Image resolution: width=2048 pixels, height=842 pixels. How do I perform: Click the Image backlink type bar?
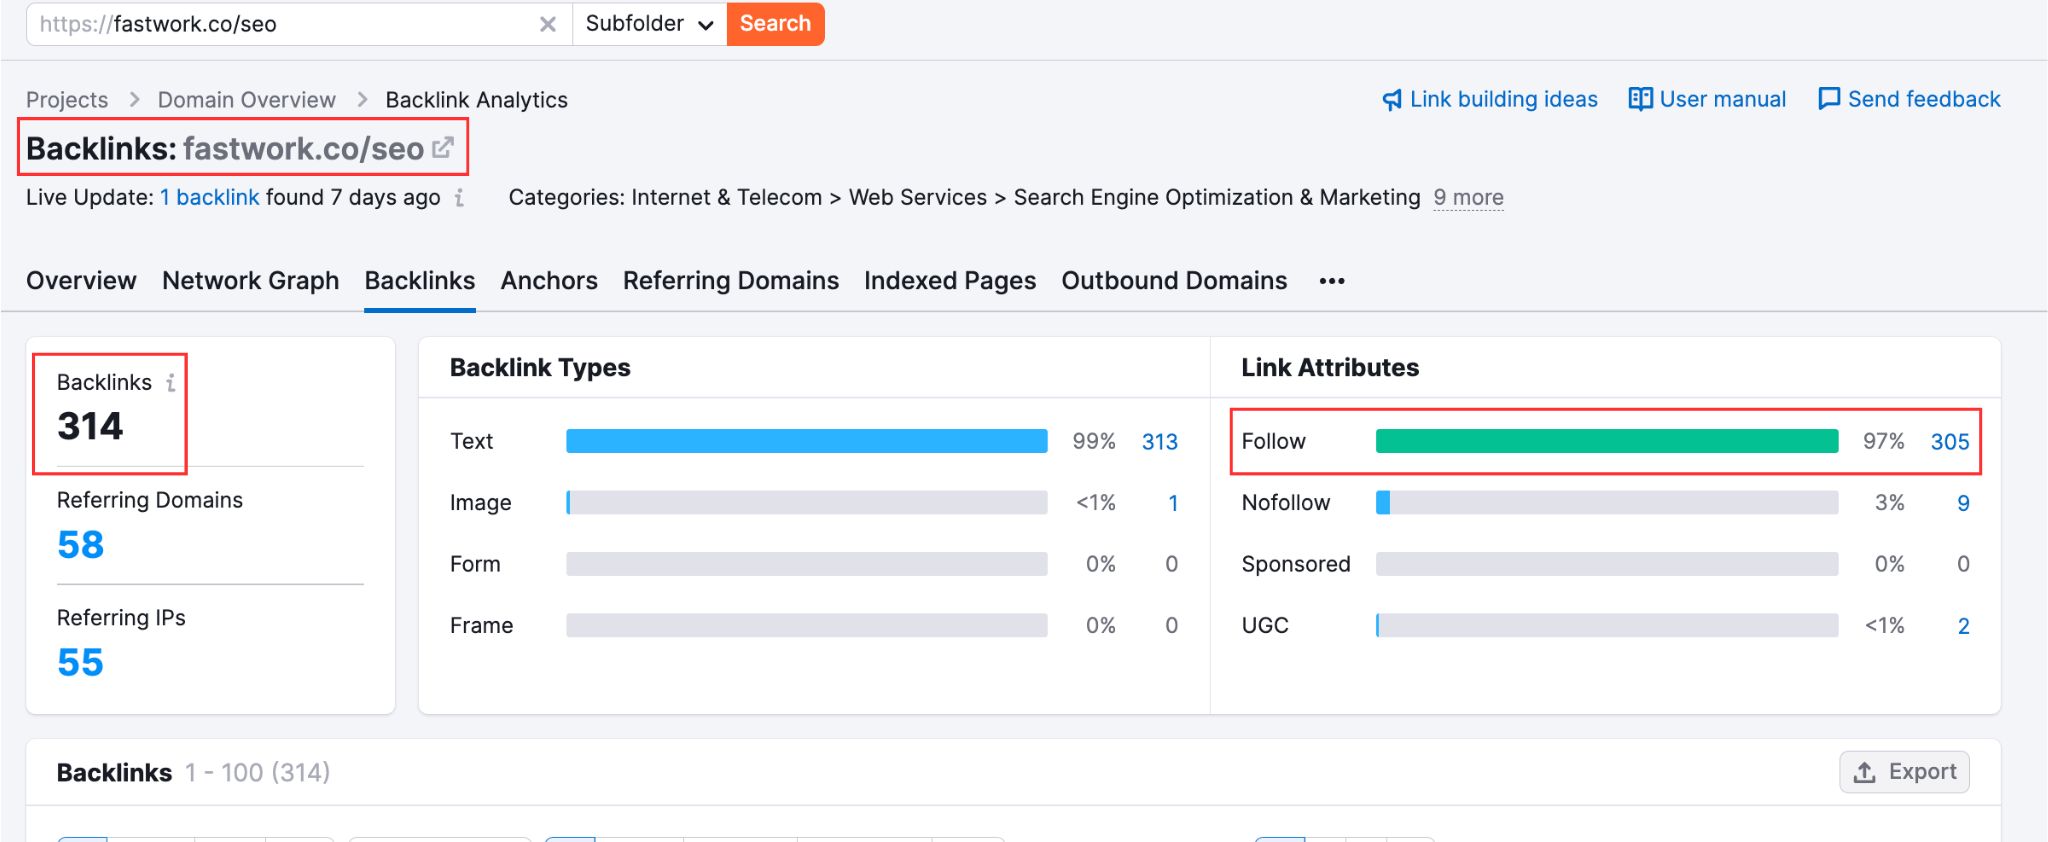[x=807, y=502]
